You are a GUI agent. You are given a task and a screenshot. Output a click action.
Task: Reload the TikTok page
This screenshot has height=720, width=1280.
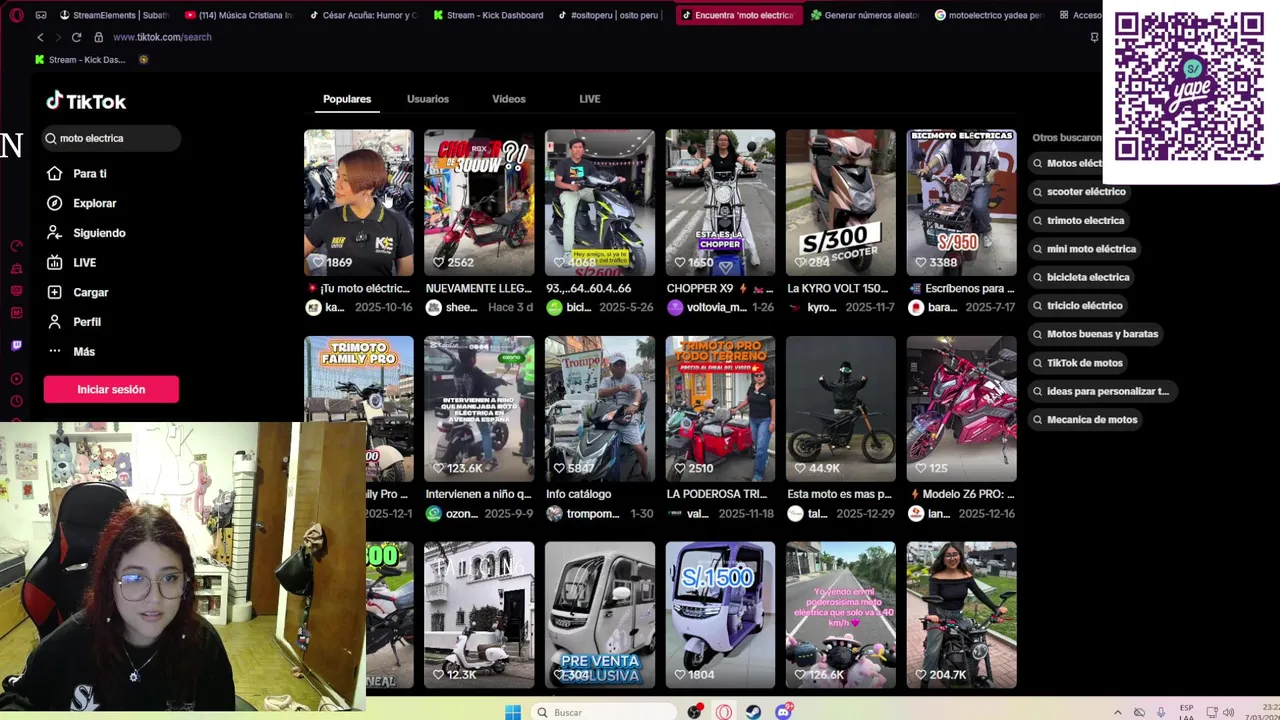76,37
